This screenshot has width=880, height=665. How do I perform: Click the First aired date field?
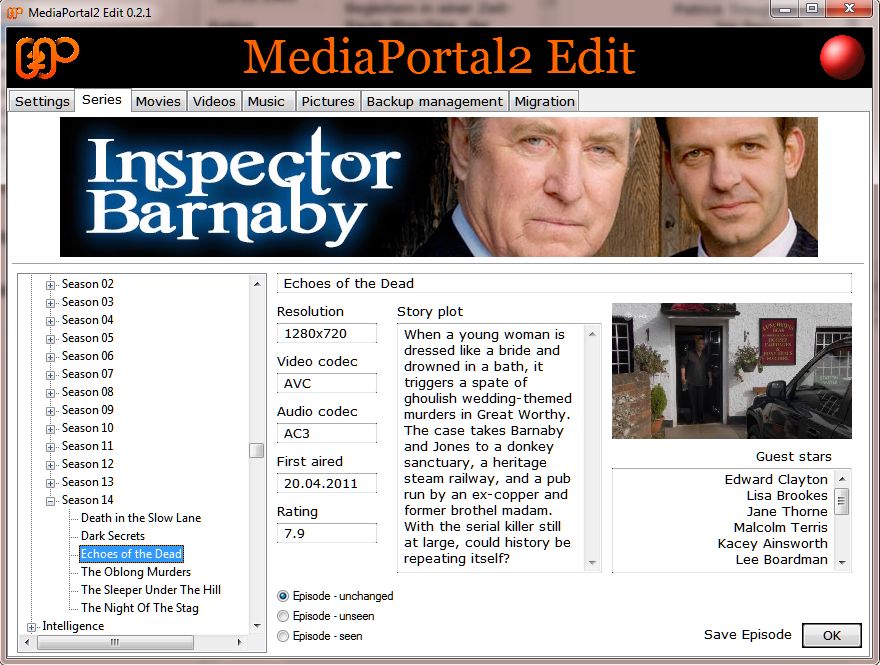click(x=327, y=483)
